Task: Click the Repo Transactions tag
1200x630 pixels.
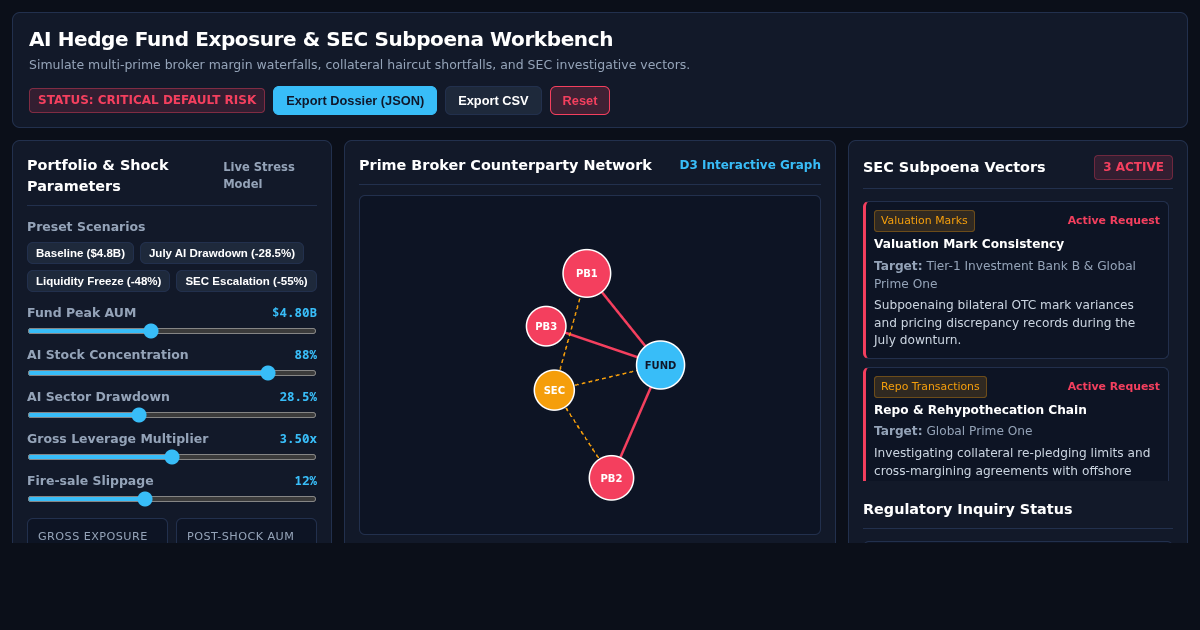Action: pyautogui.click(x=930, y=387)
